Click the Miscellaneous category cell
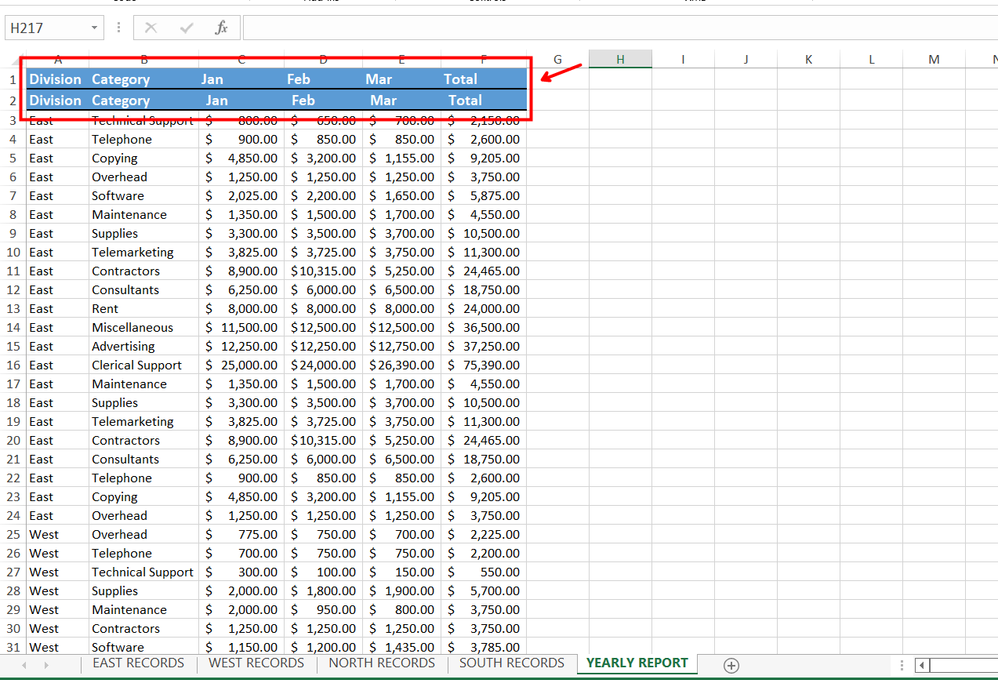The width and height of the screenshot is (998, 680). (143, 327)
